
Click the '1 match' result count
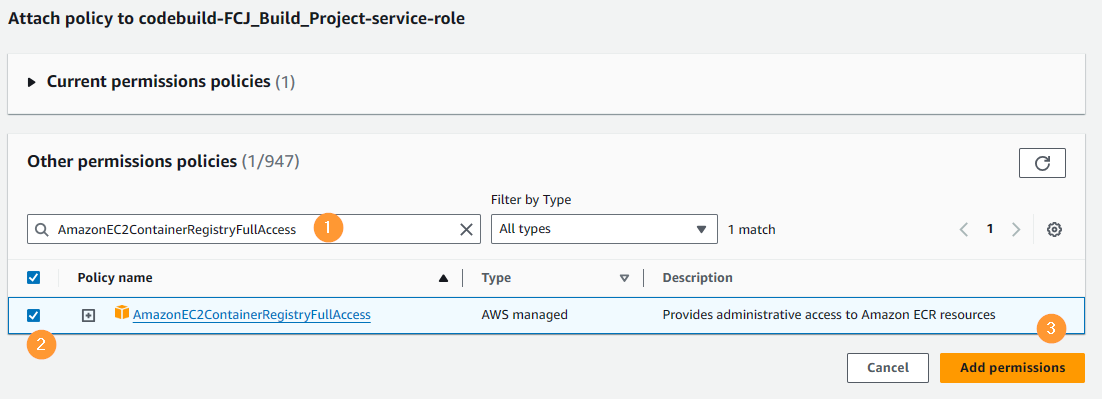(751, 229)
